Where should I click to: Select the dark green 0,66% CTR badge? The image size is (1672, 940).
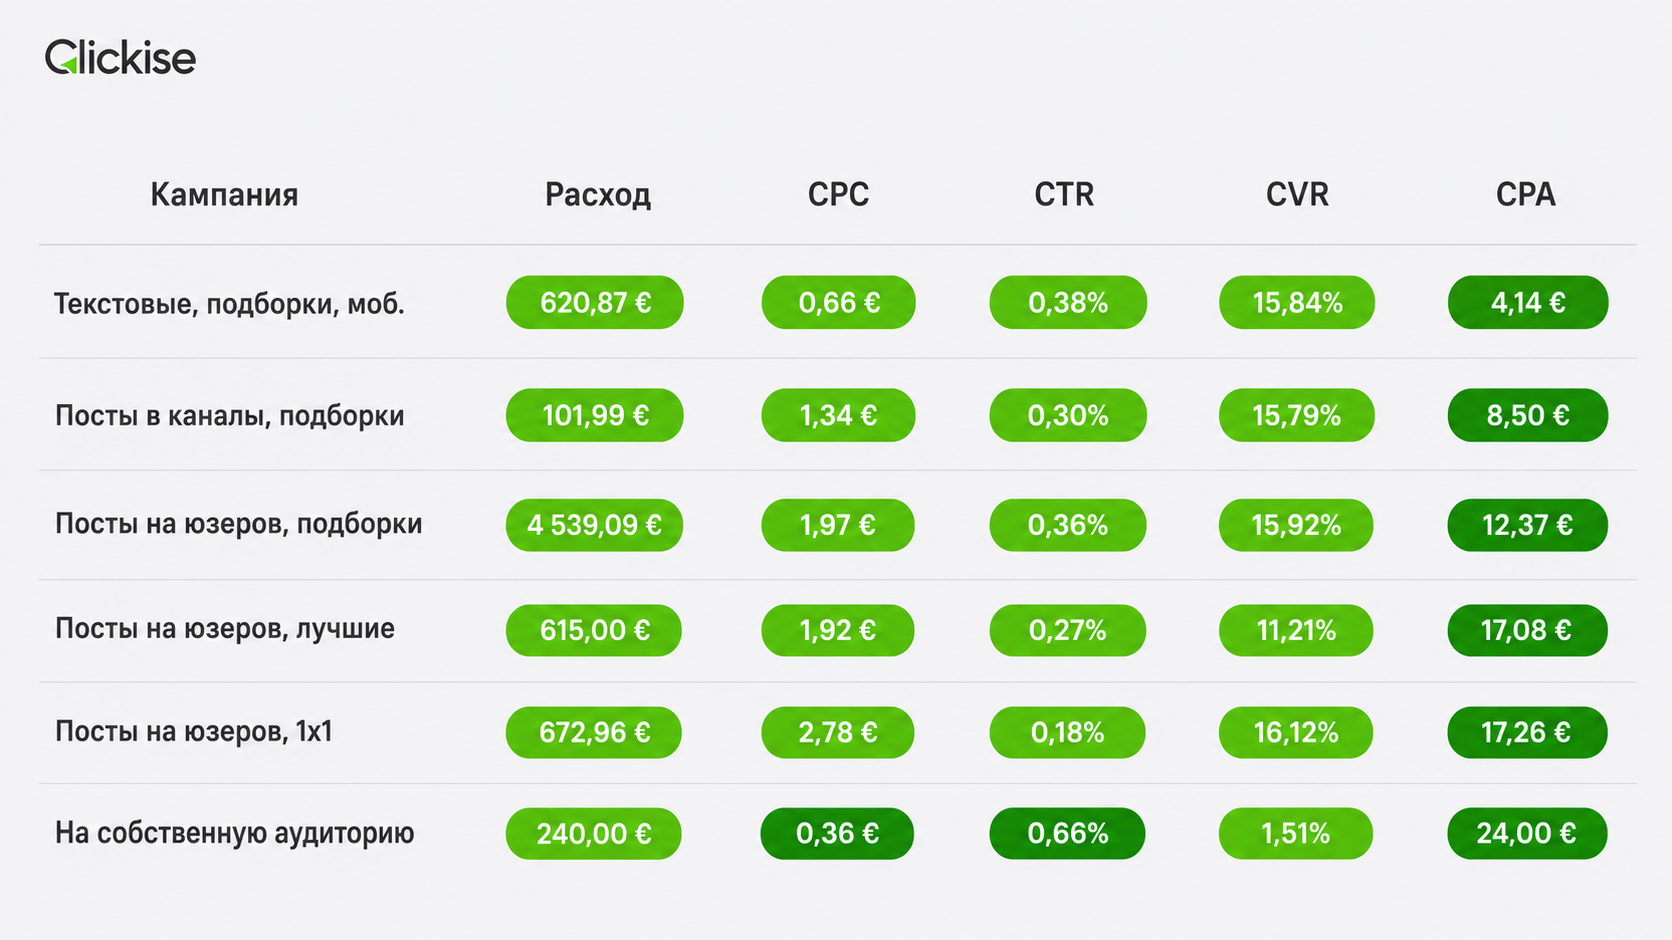(1067, 833)
